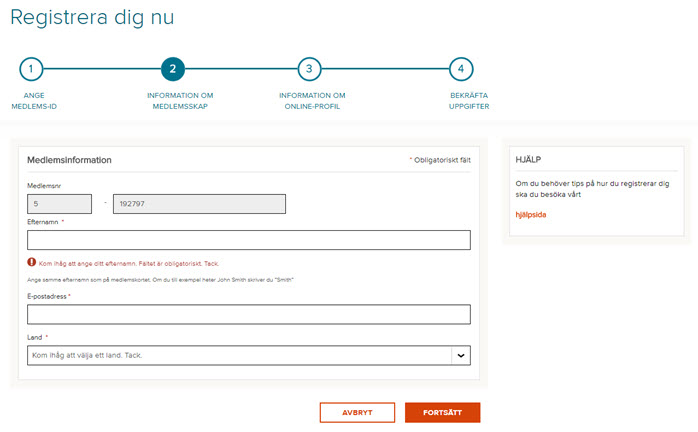Click step 3 circle Information om online-profil
698x432 pixels.
pos(309,69)
